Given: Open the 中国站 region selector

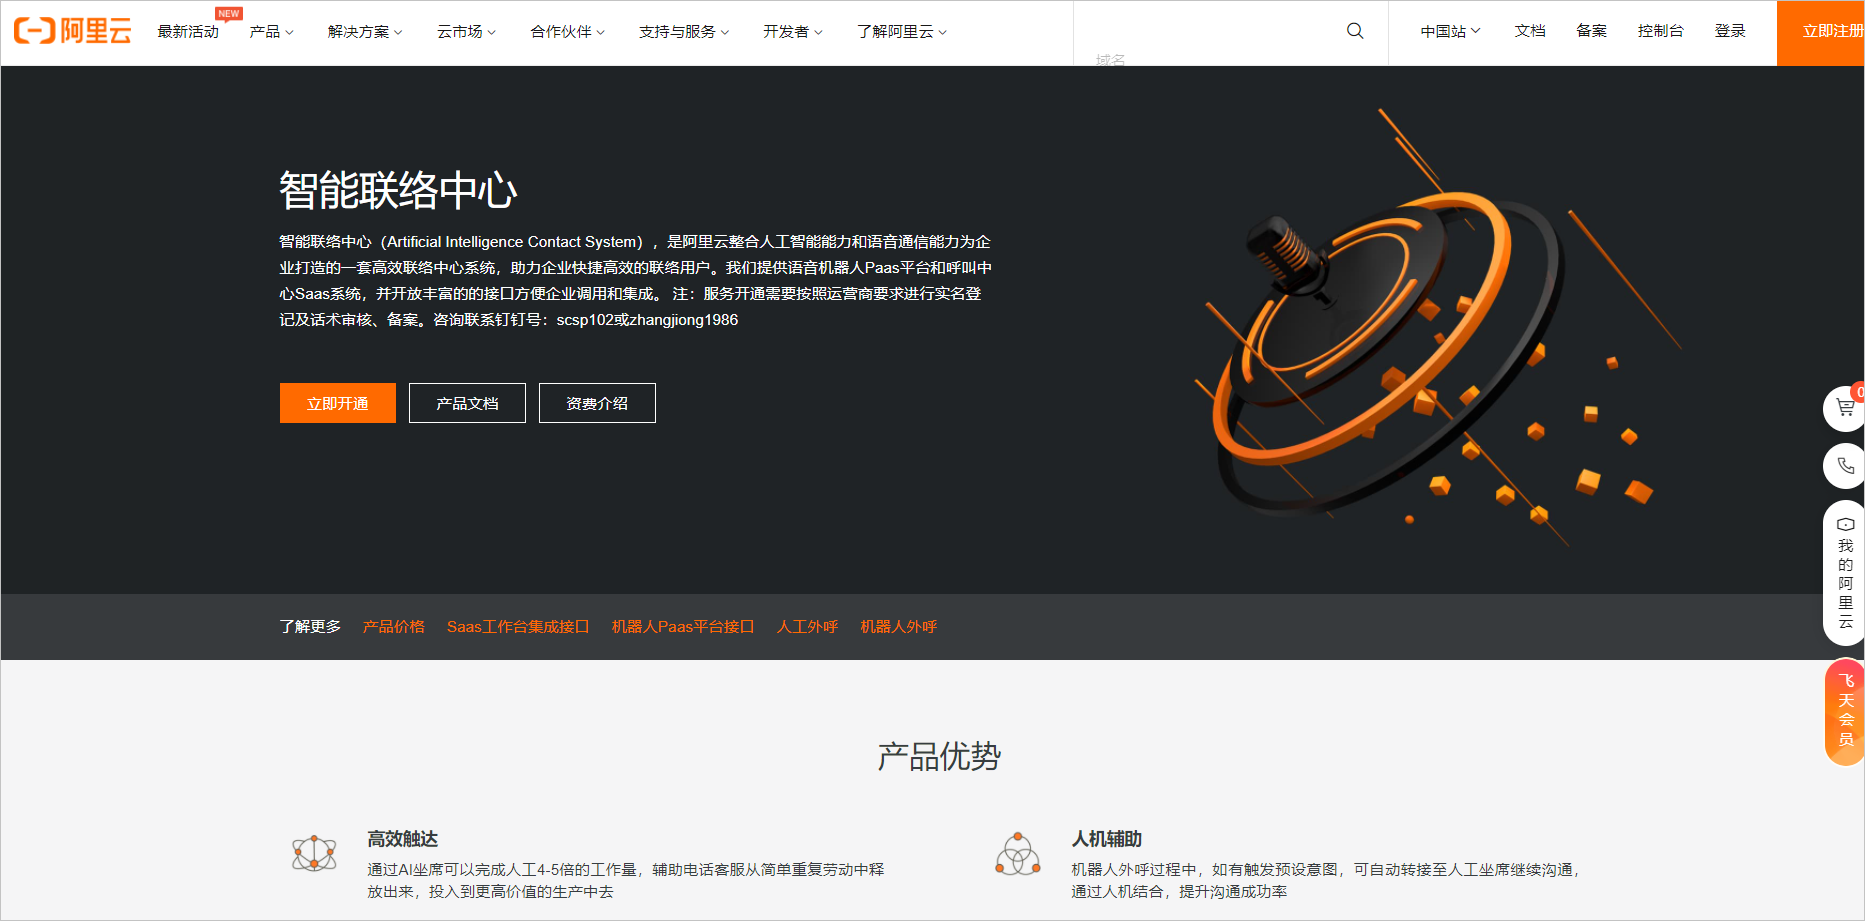Looking at the screenshot, I should pyautogui.click(x=1450, y=31).
